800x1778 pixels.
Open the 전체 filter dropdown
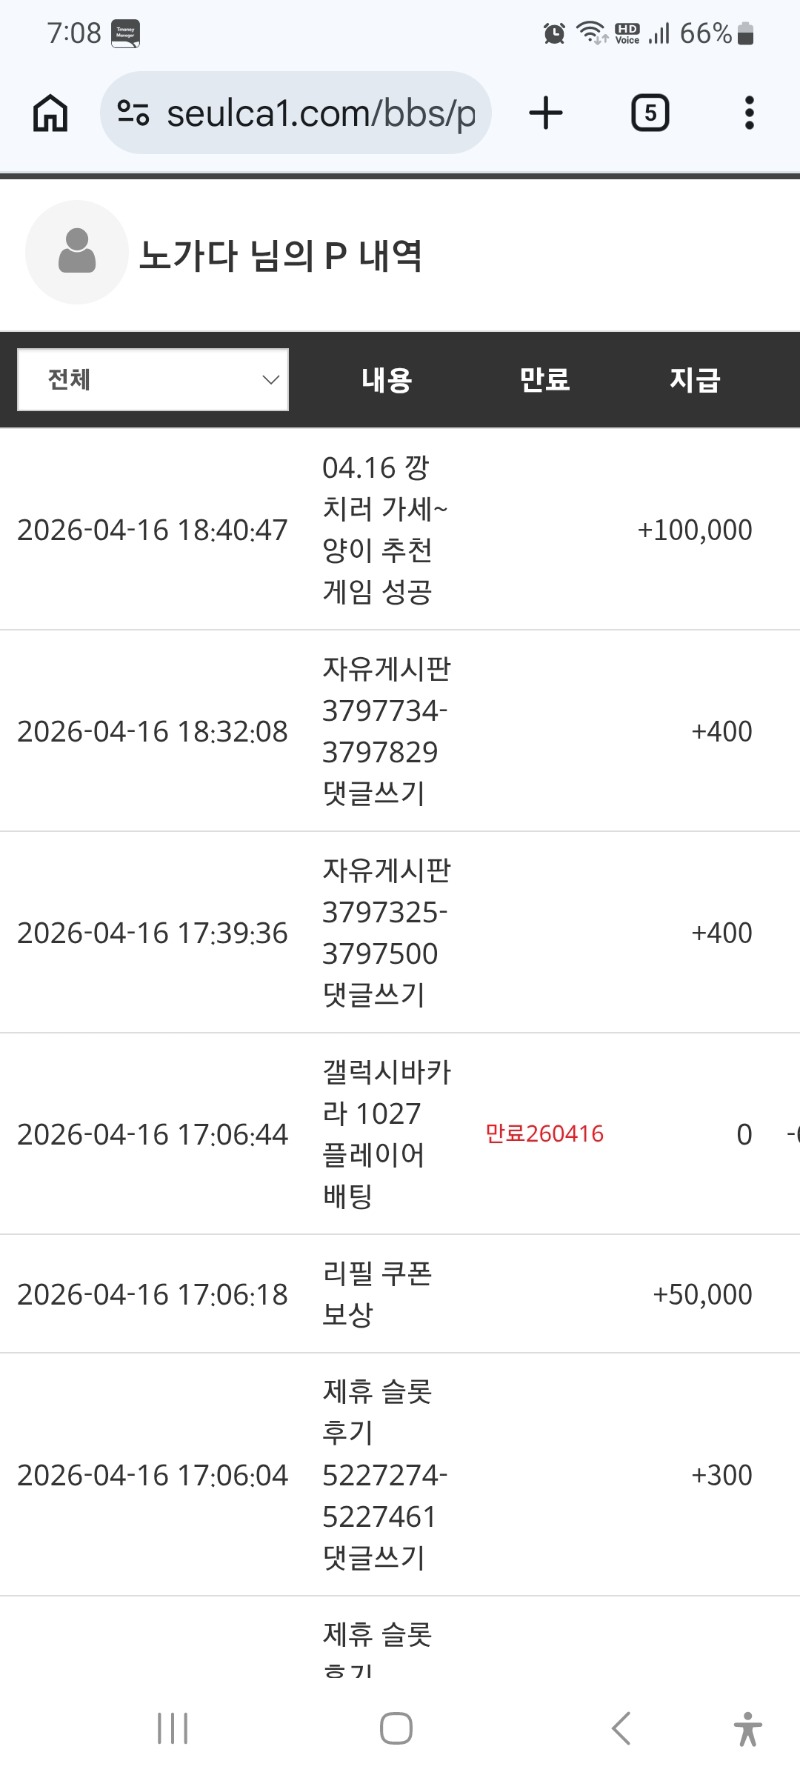click(x=153, y=379)
